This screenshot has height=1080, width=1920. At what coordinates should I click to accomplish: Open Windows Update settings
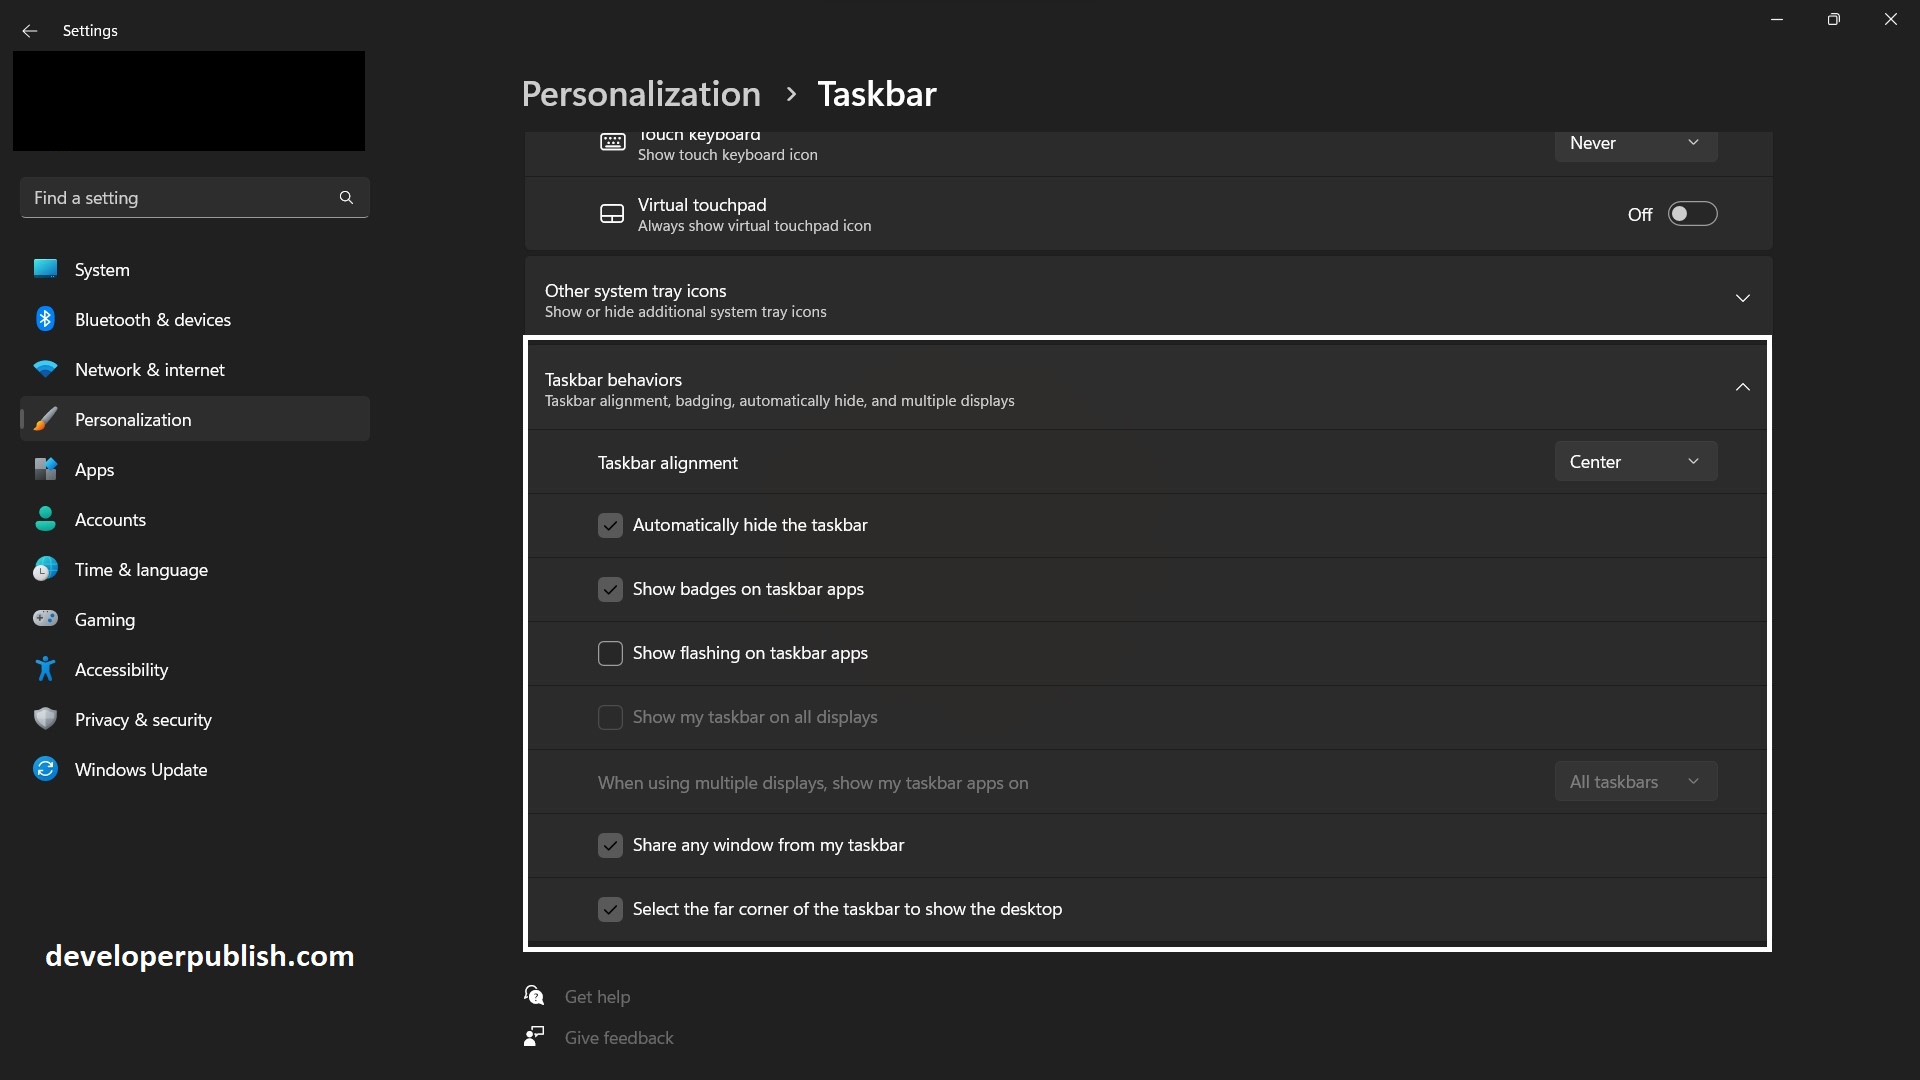(x=141, y=769)
